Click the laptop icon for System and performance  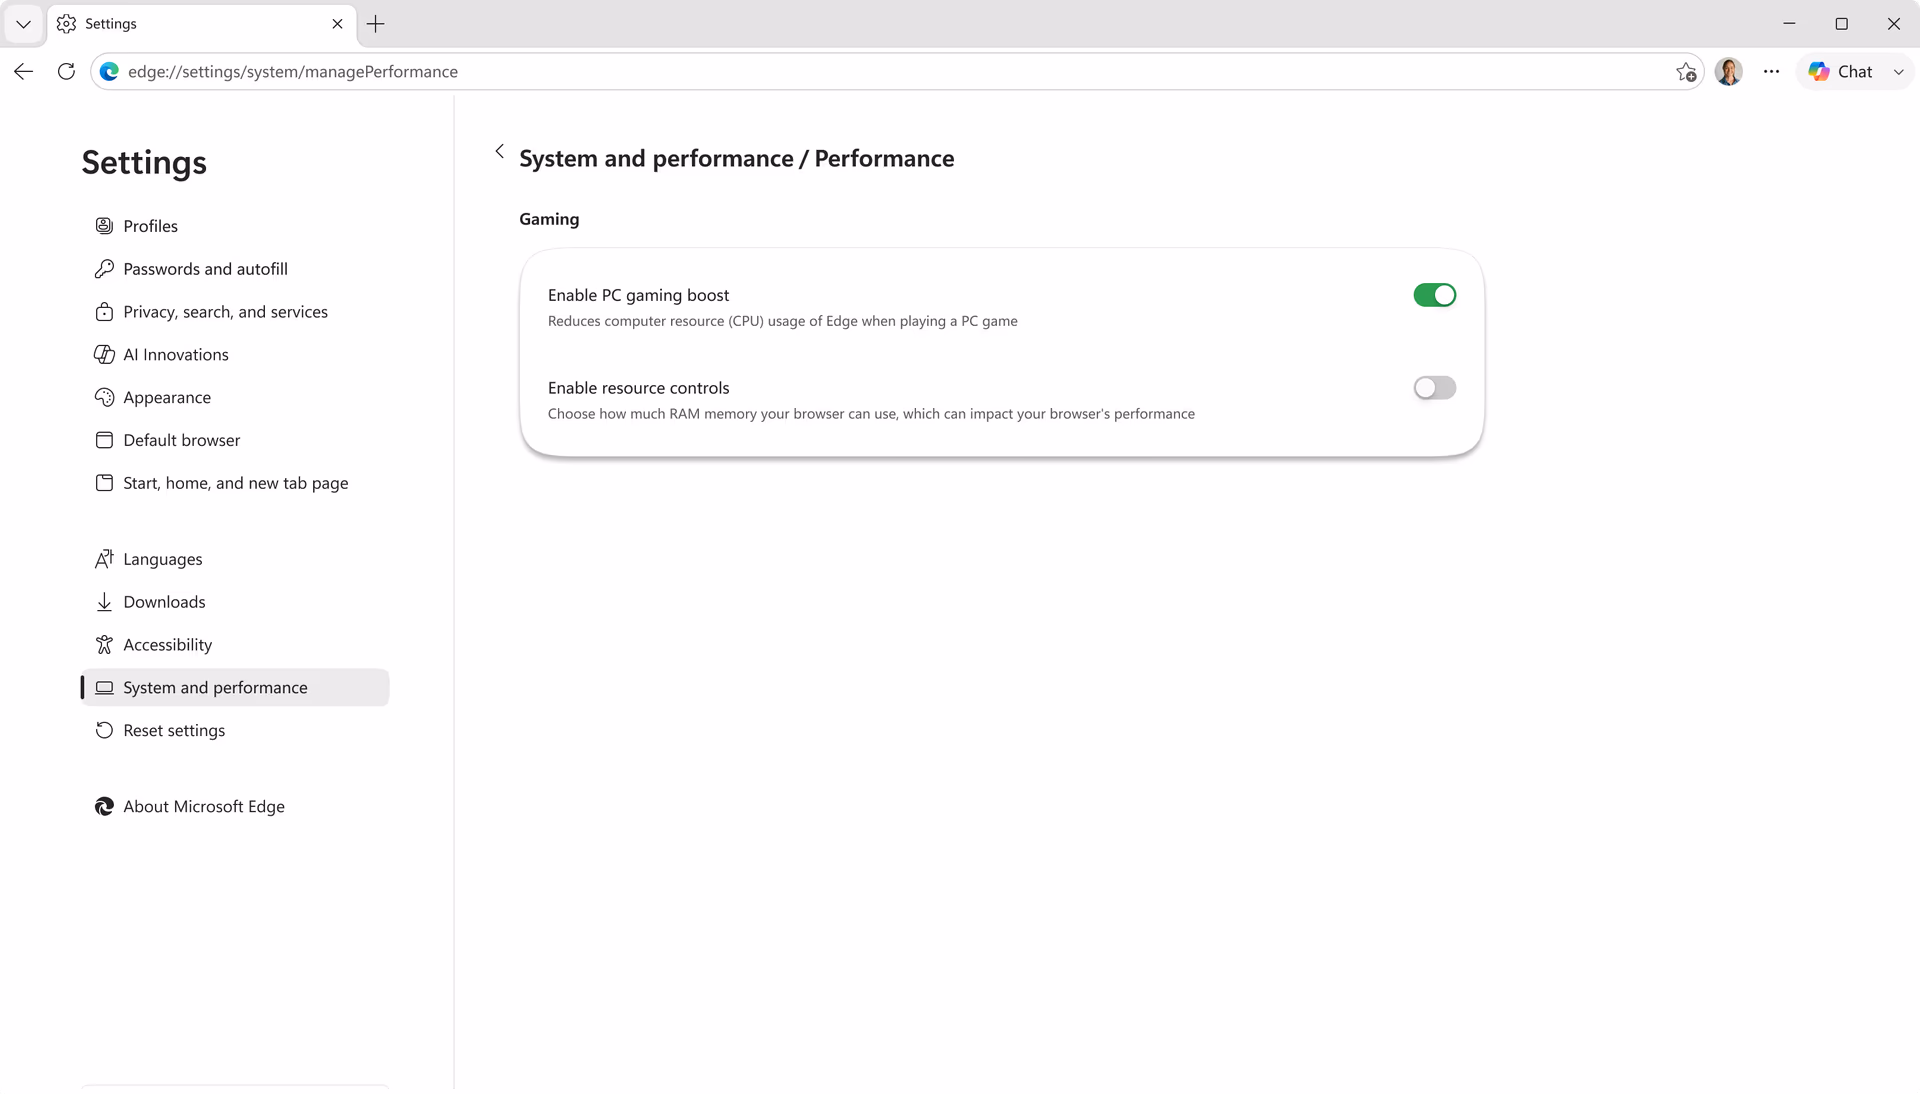point(104,688)
